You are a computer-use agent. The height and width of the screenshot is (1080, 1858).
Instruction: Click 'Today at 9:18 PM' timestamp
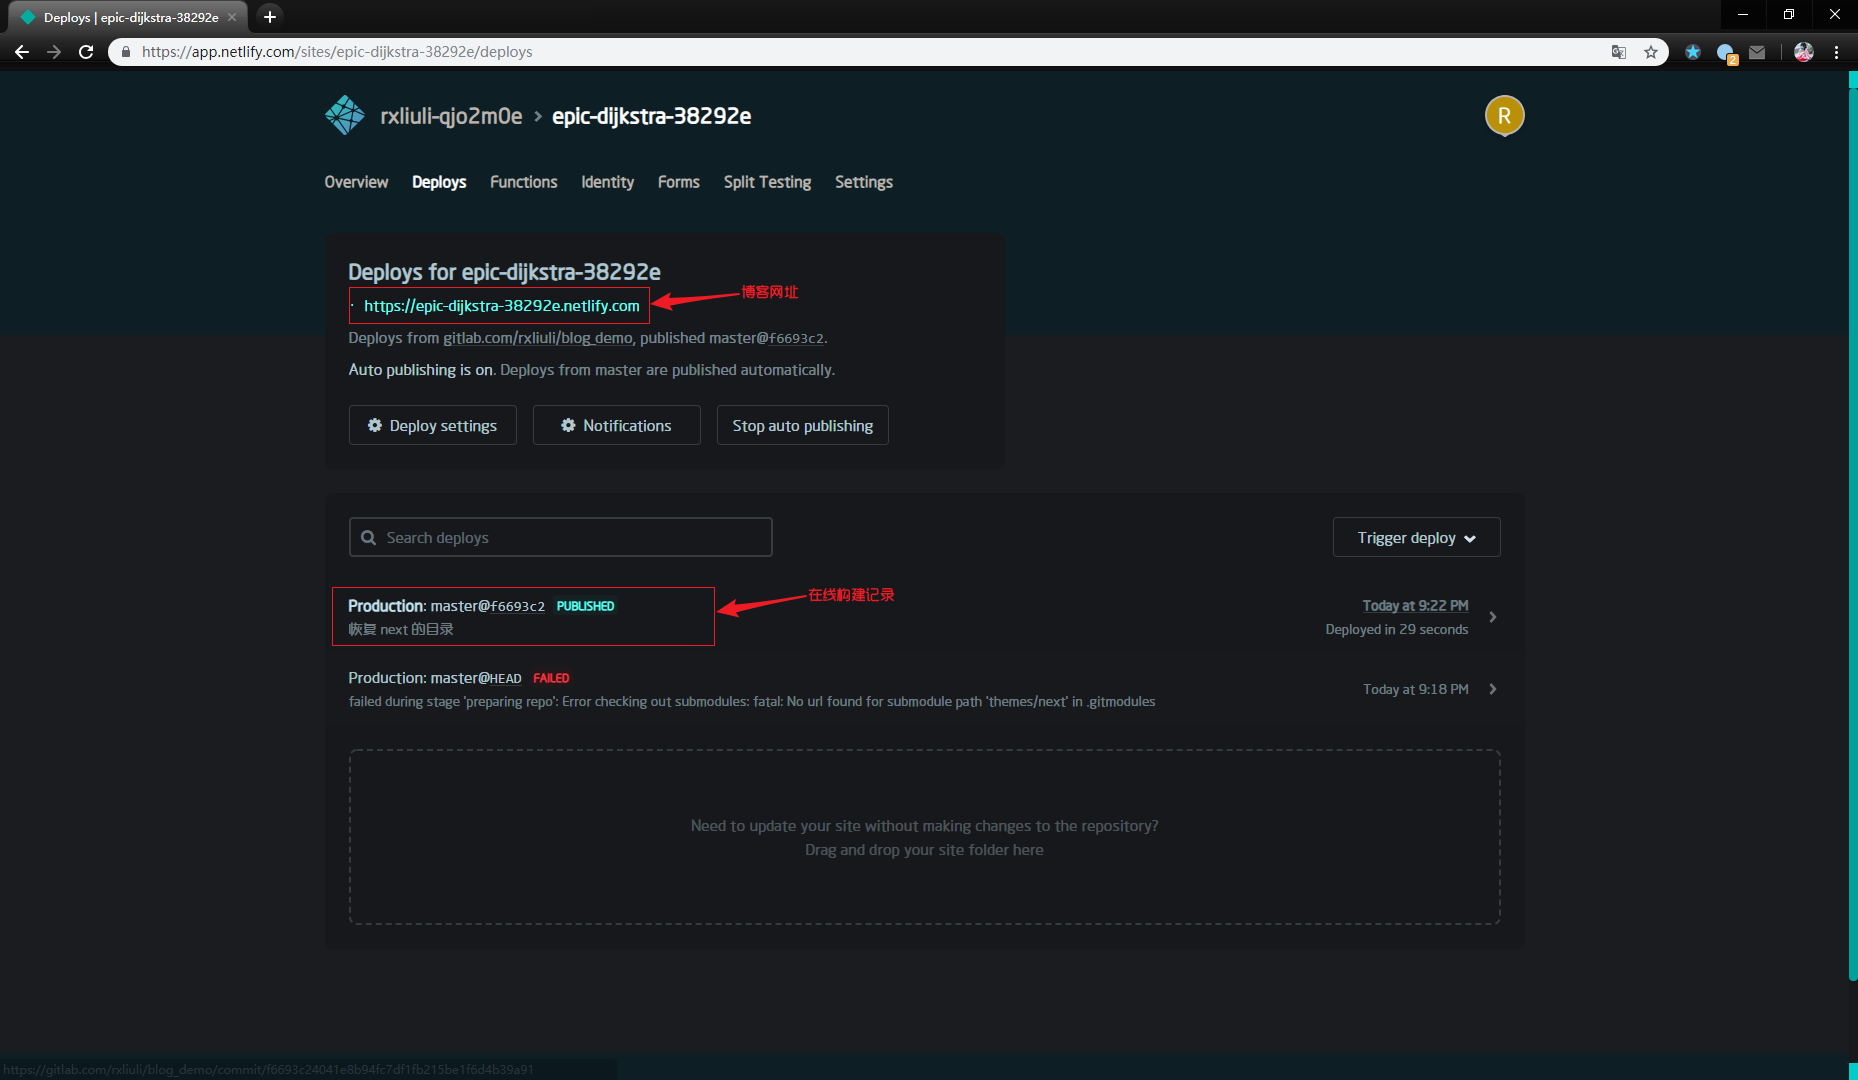tap(1415, 690)
